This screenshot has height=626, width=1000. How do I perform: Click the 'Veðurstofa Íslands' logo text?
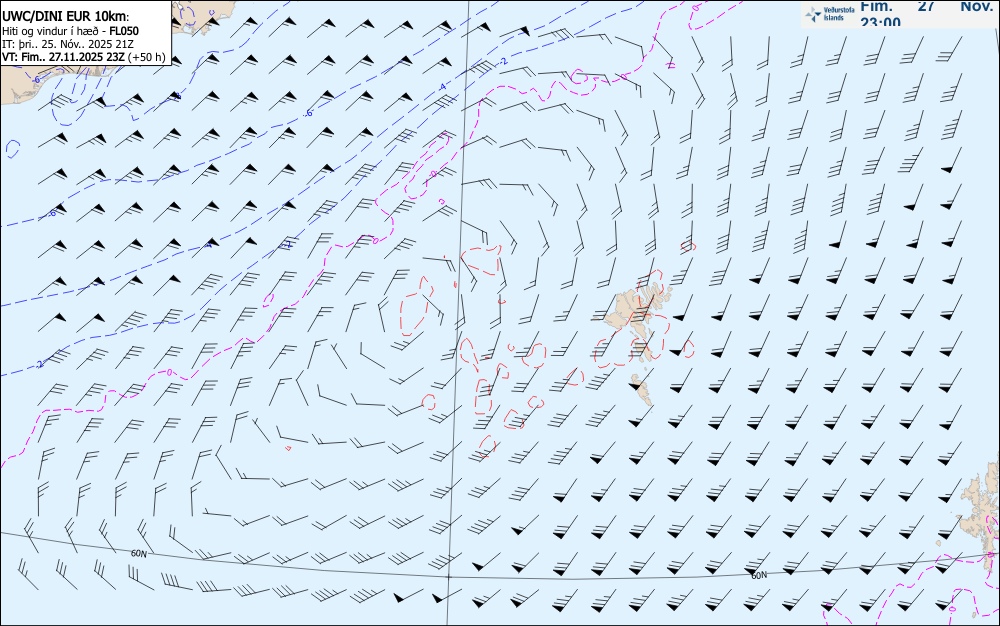(x=839, y=14)
